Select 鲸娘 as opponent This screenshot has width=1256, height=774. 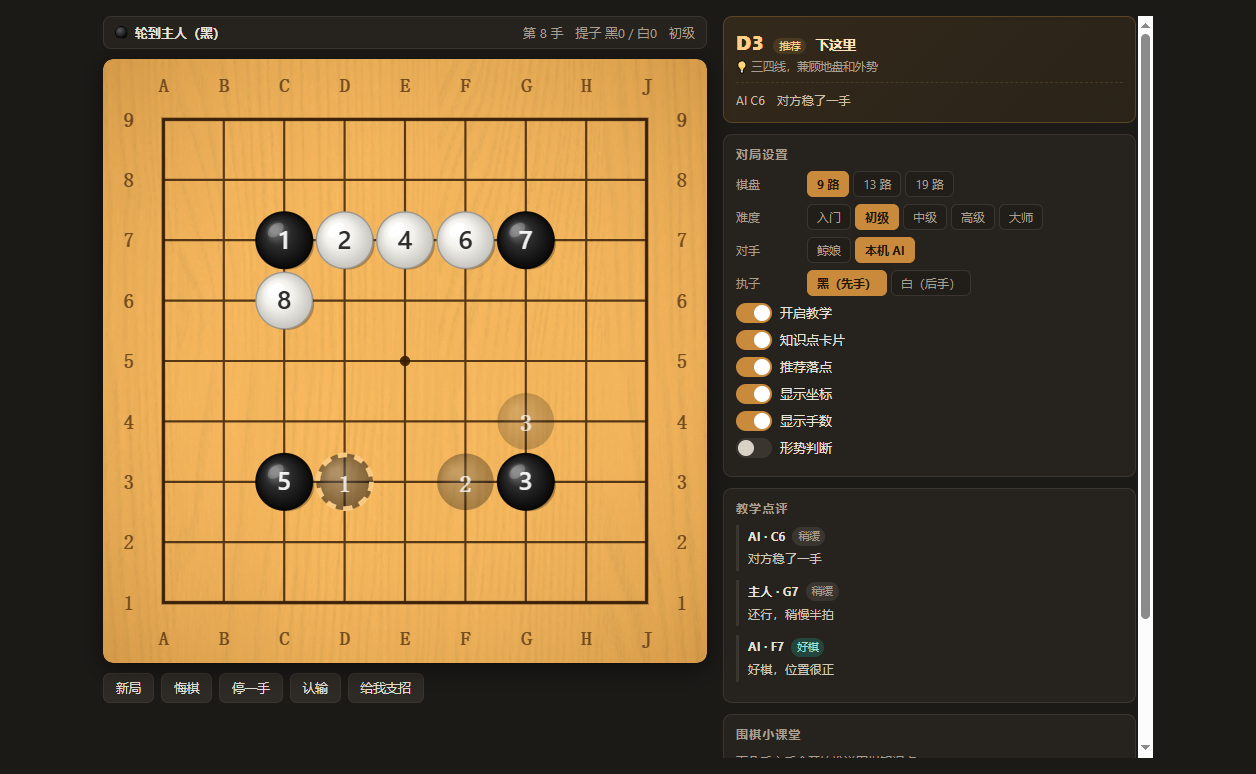click(829, 250)
